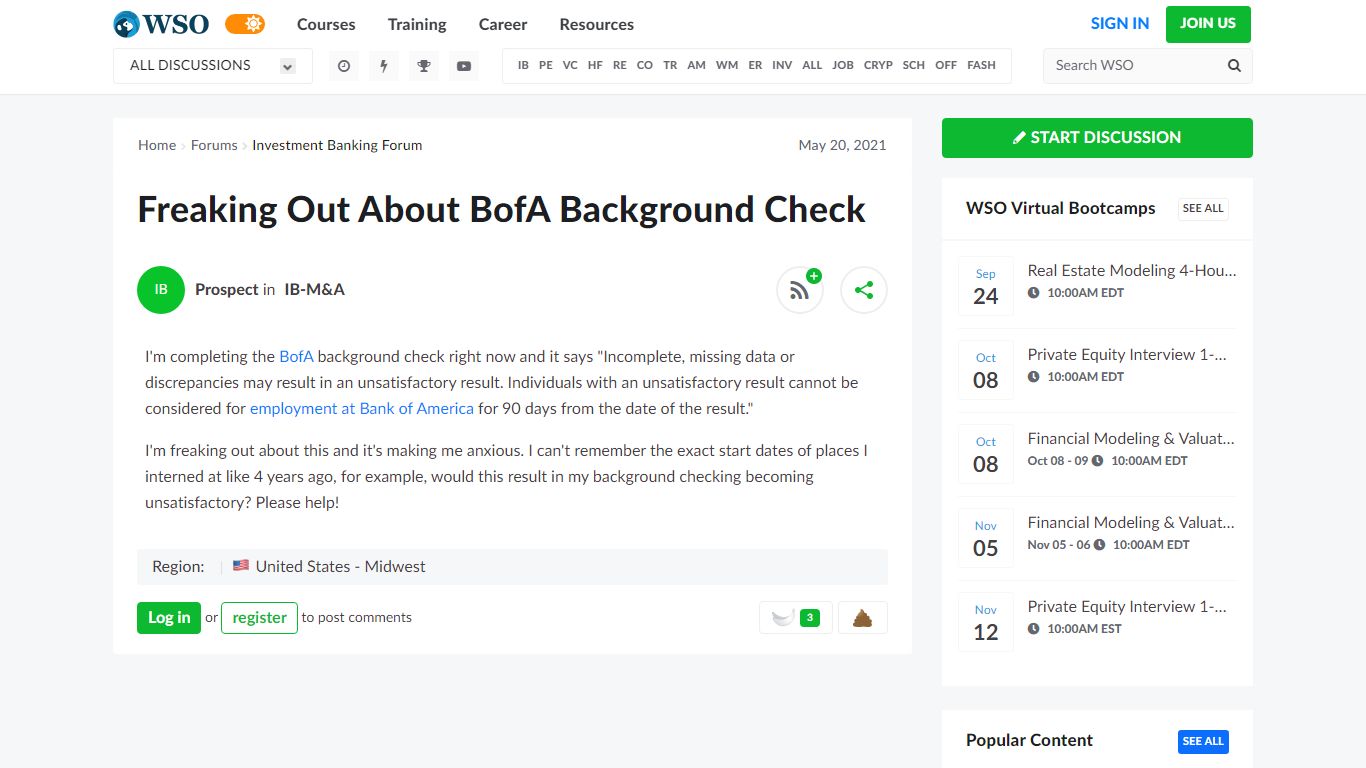Open Private Equity Interview Oct 08 bootcamp

(x=1128, y=354)
